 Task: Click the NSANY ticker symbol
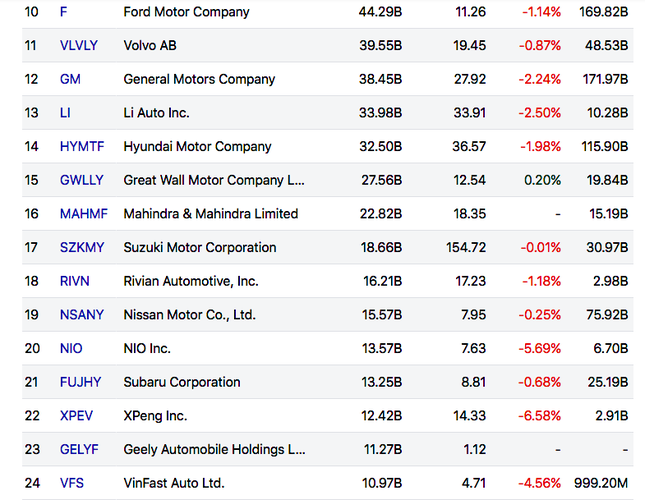[81, 315]
